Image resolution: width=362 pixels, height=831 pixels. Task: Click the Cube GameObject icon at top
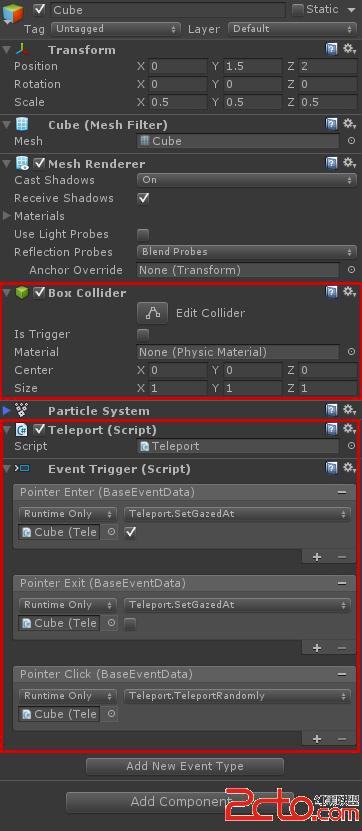[13, 13]
